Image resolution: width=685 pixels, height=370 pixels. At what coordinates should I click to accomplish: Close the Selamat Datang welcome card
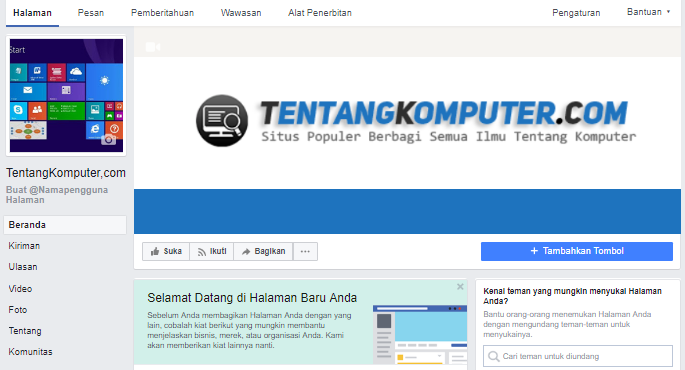(x=460, y=287)
